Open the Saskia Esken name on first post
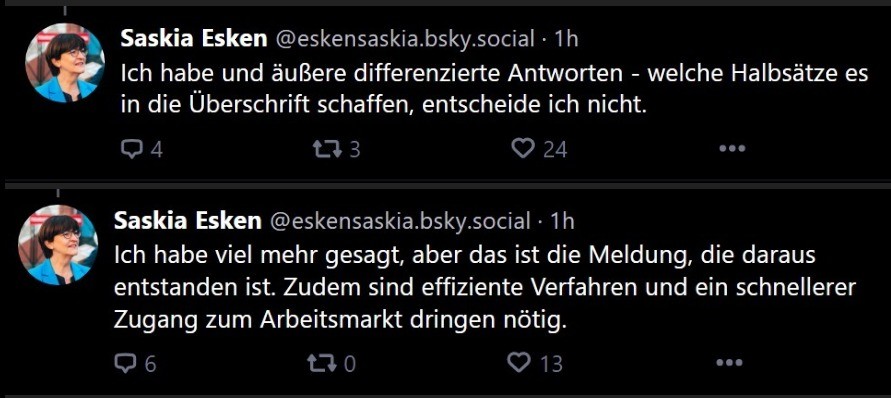 coord(194,39)
